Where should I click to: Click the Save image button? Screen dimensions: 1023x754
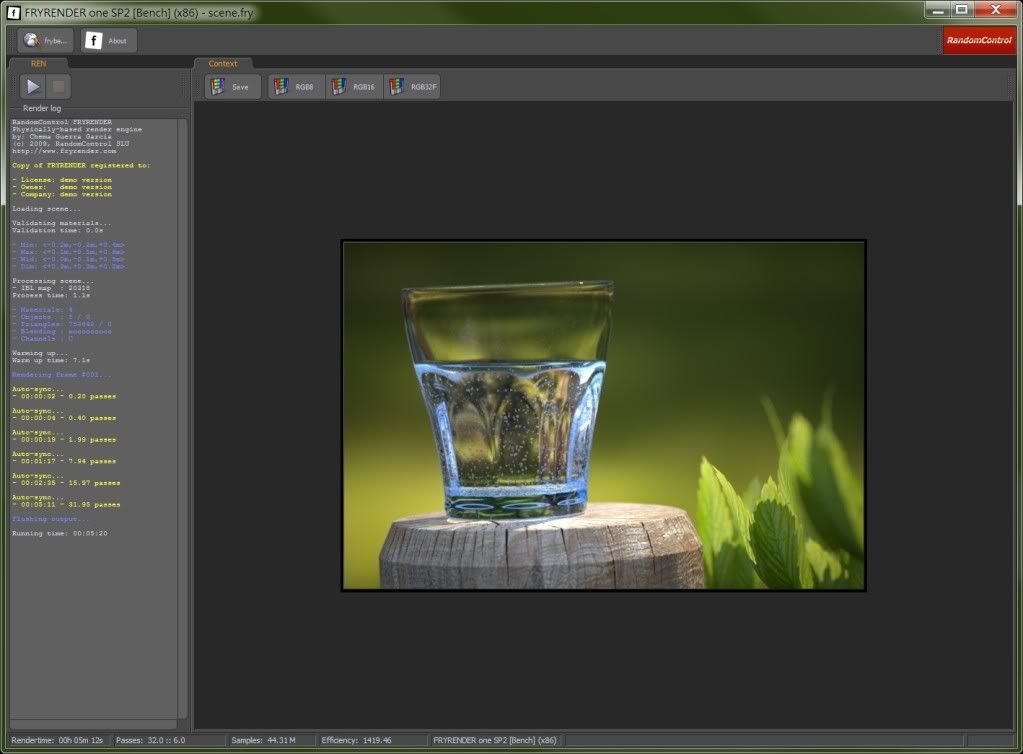tap(232, 87)
